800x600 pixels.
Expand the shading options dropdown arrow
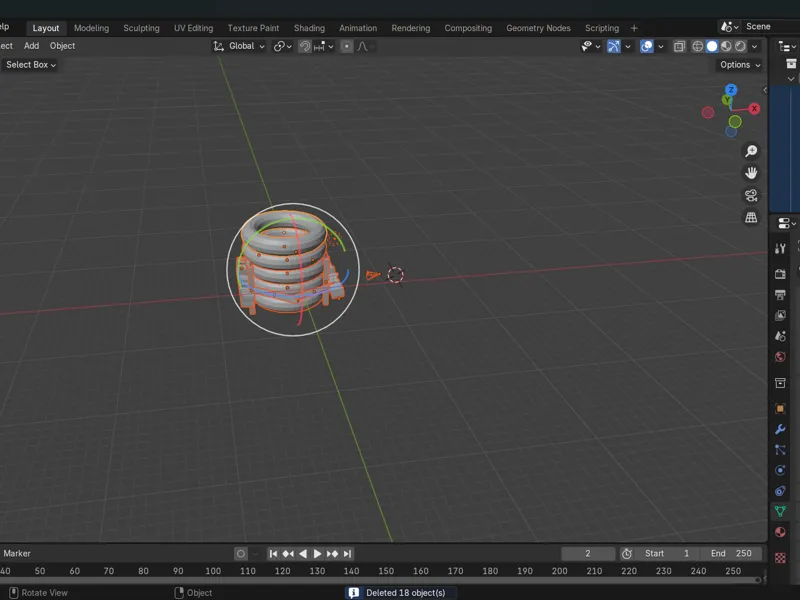click(x=755, y=46)
